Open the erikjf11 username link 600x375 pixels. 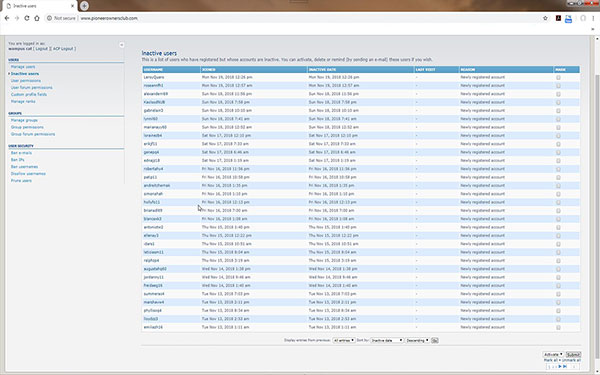point(150,144)
